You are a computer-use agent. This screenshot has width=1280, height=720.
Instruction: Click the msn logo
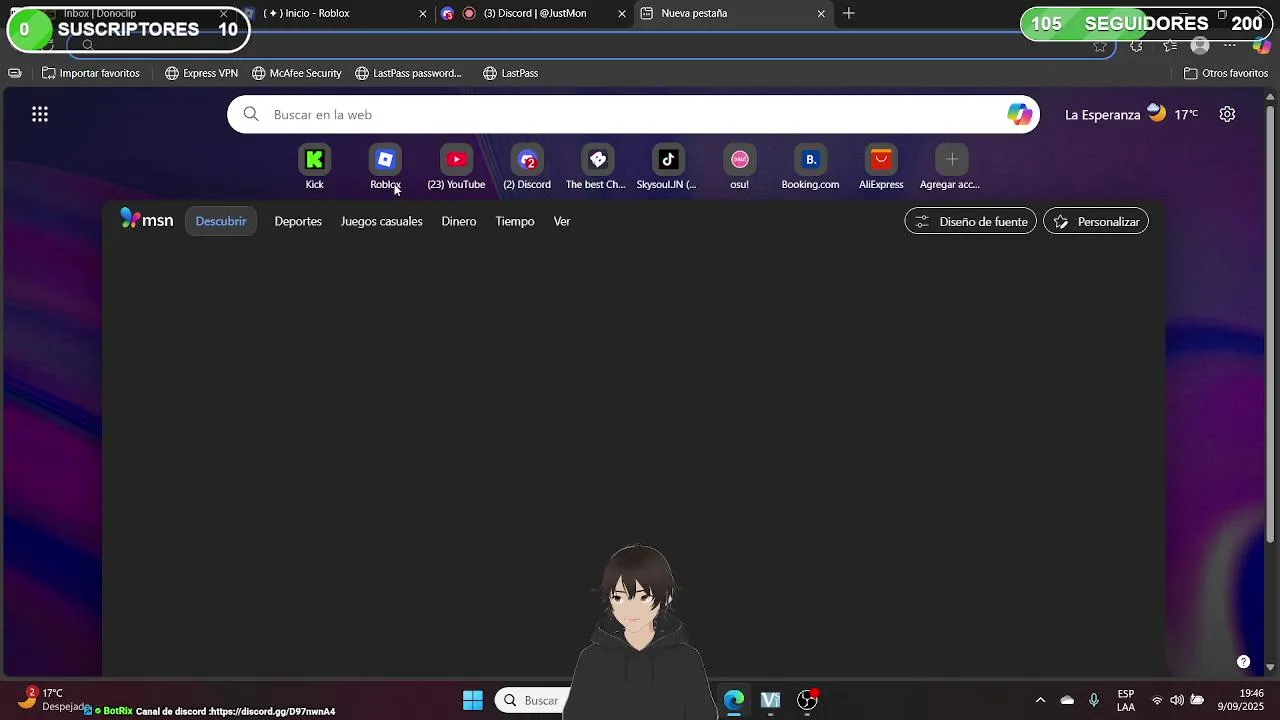[147, 220]
